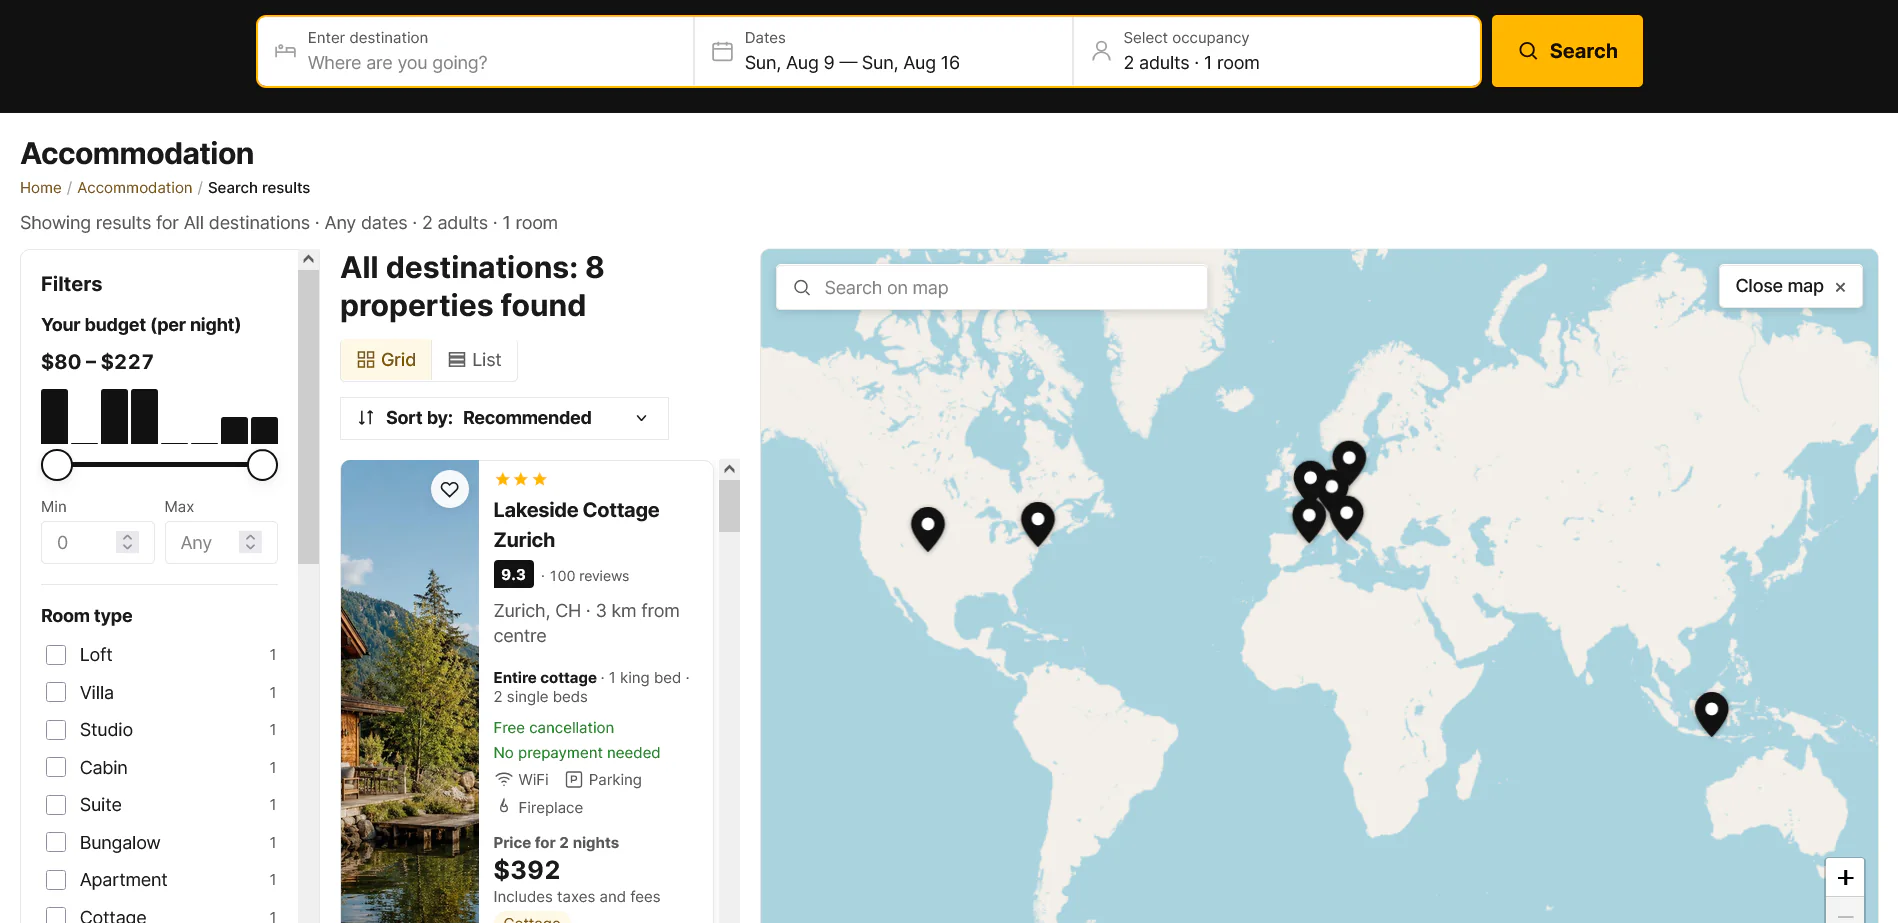Click the person icon in the occupancy field

point(1101,51)
